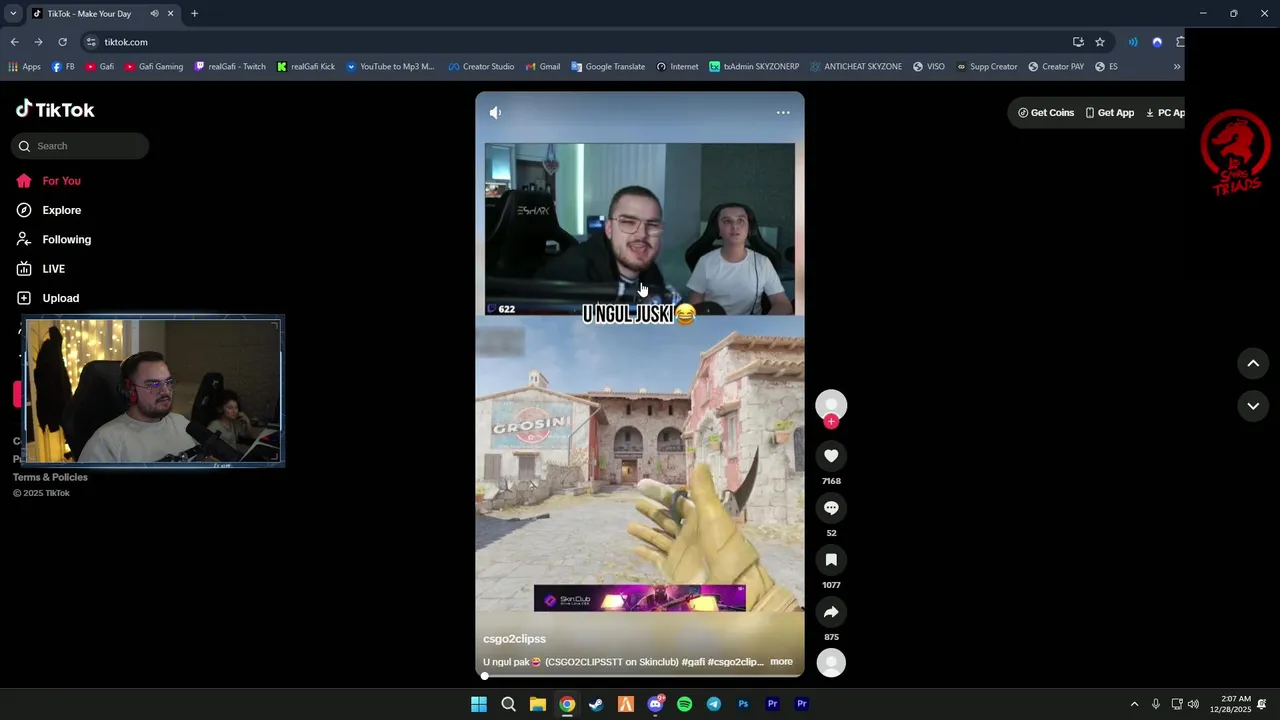Go back in browser history
1280x720 pixels.
(x=14, y=42)
